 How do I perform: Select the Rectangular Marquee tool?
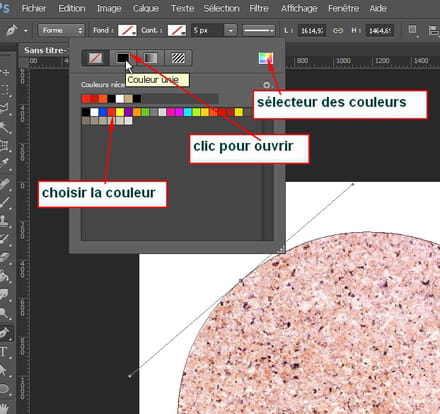tap(5, 90)
